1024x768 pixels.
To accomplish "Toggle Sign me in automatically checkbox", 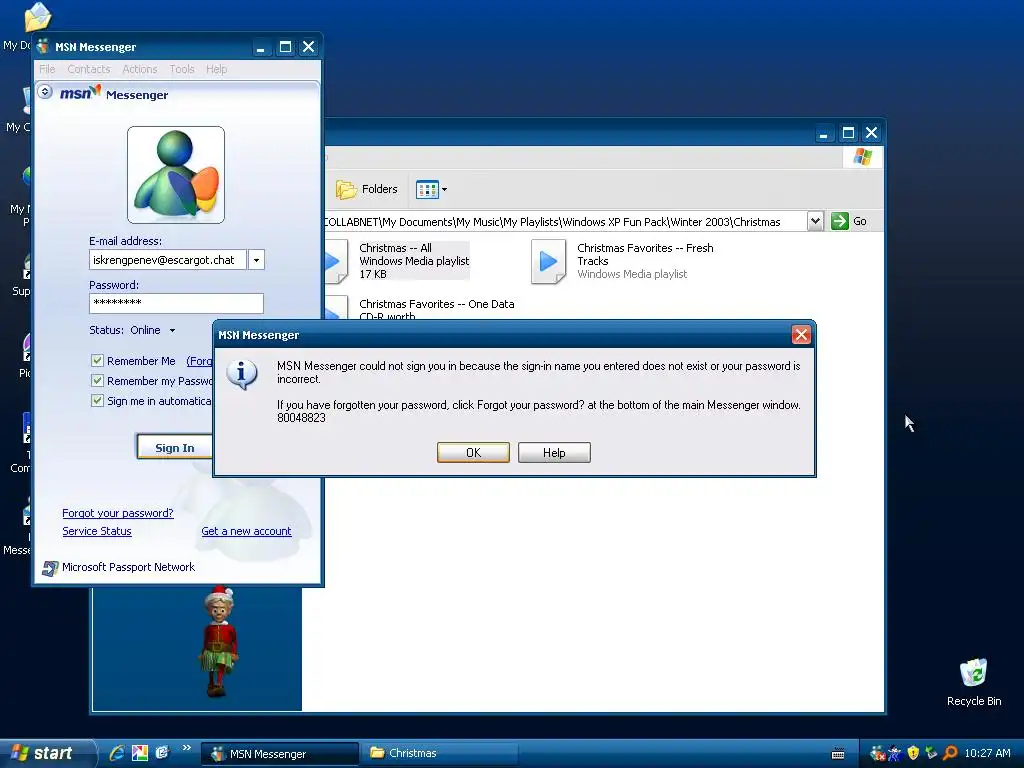I will point(97,400).
